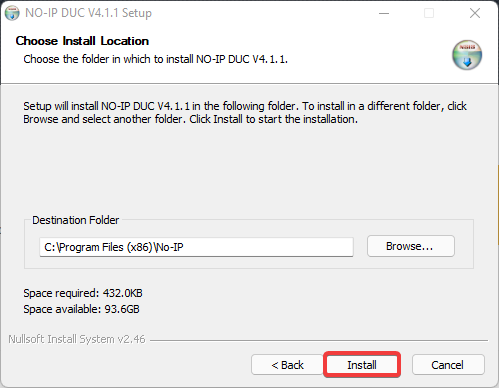Click the NO-IP DUC title bar icon
499x388 pixels.
pyautogui.click(x=12, y=13)
